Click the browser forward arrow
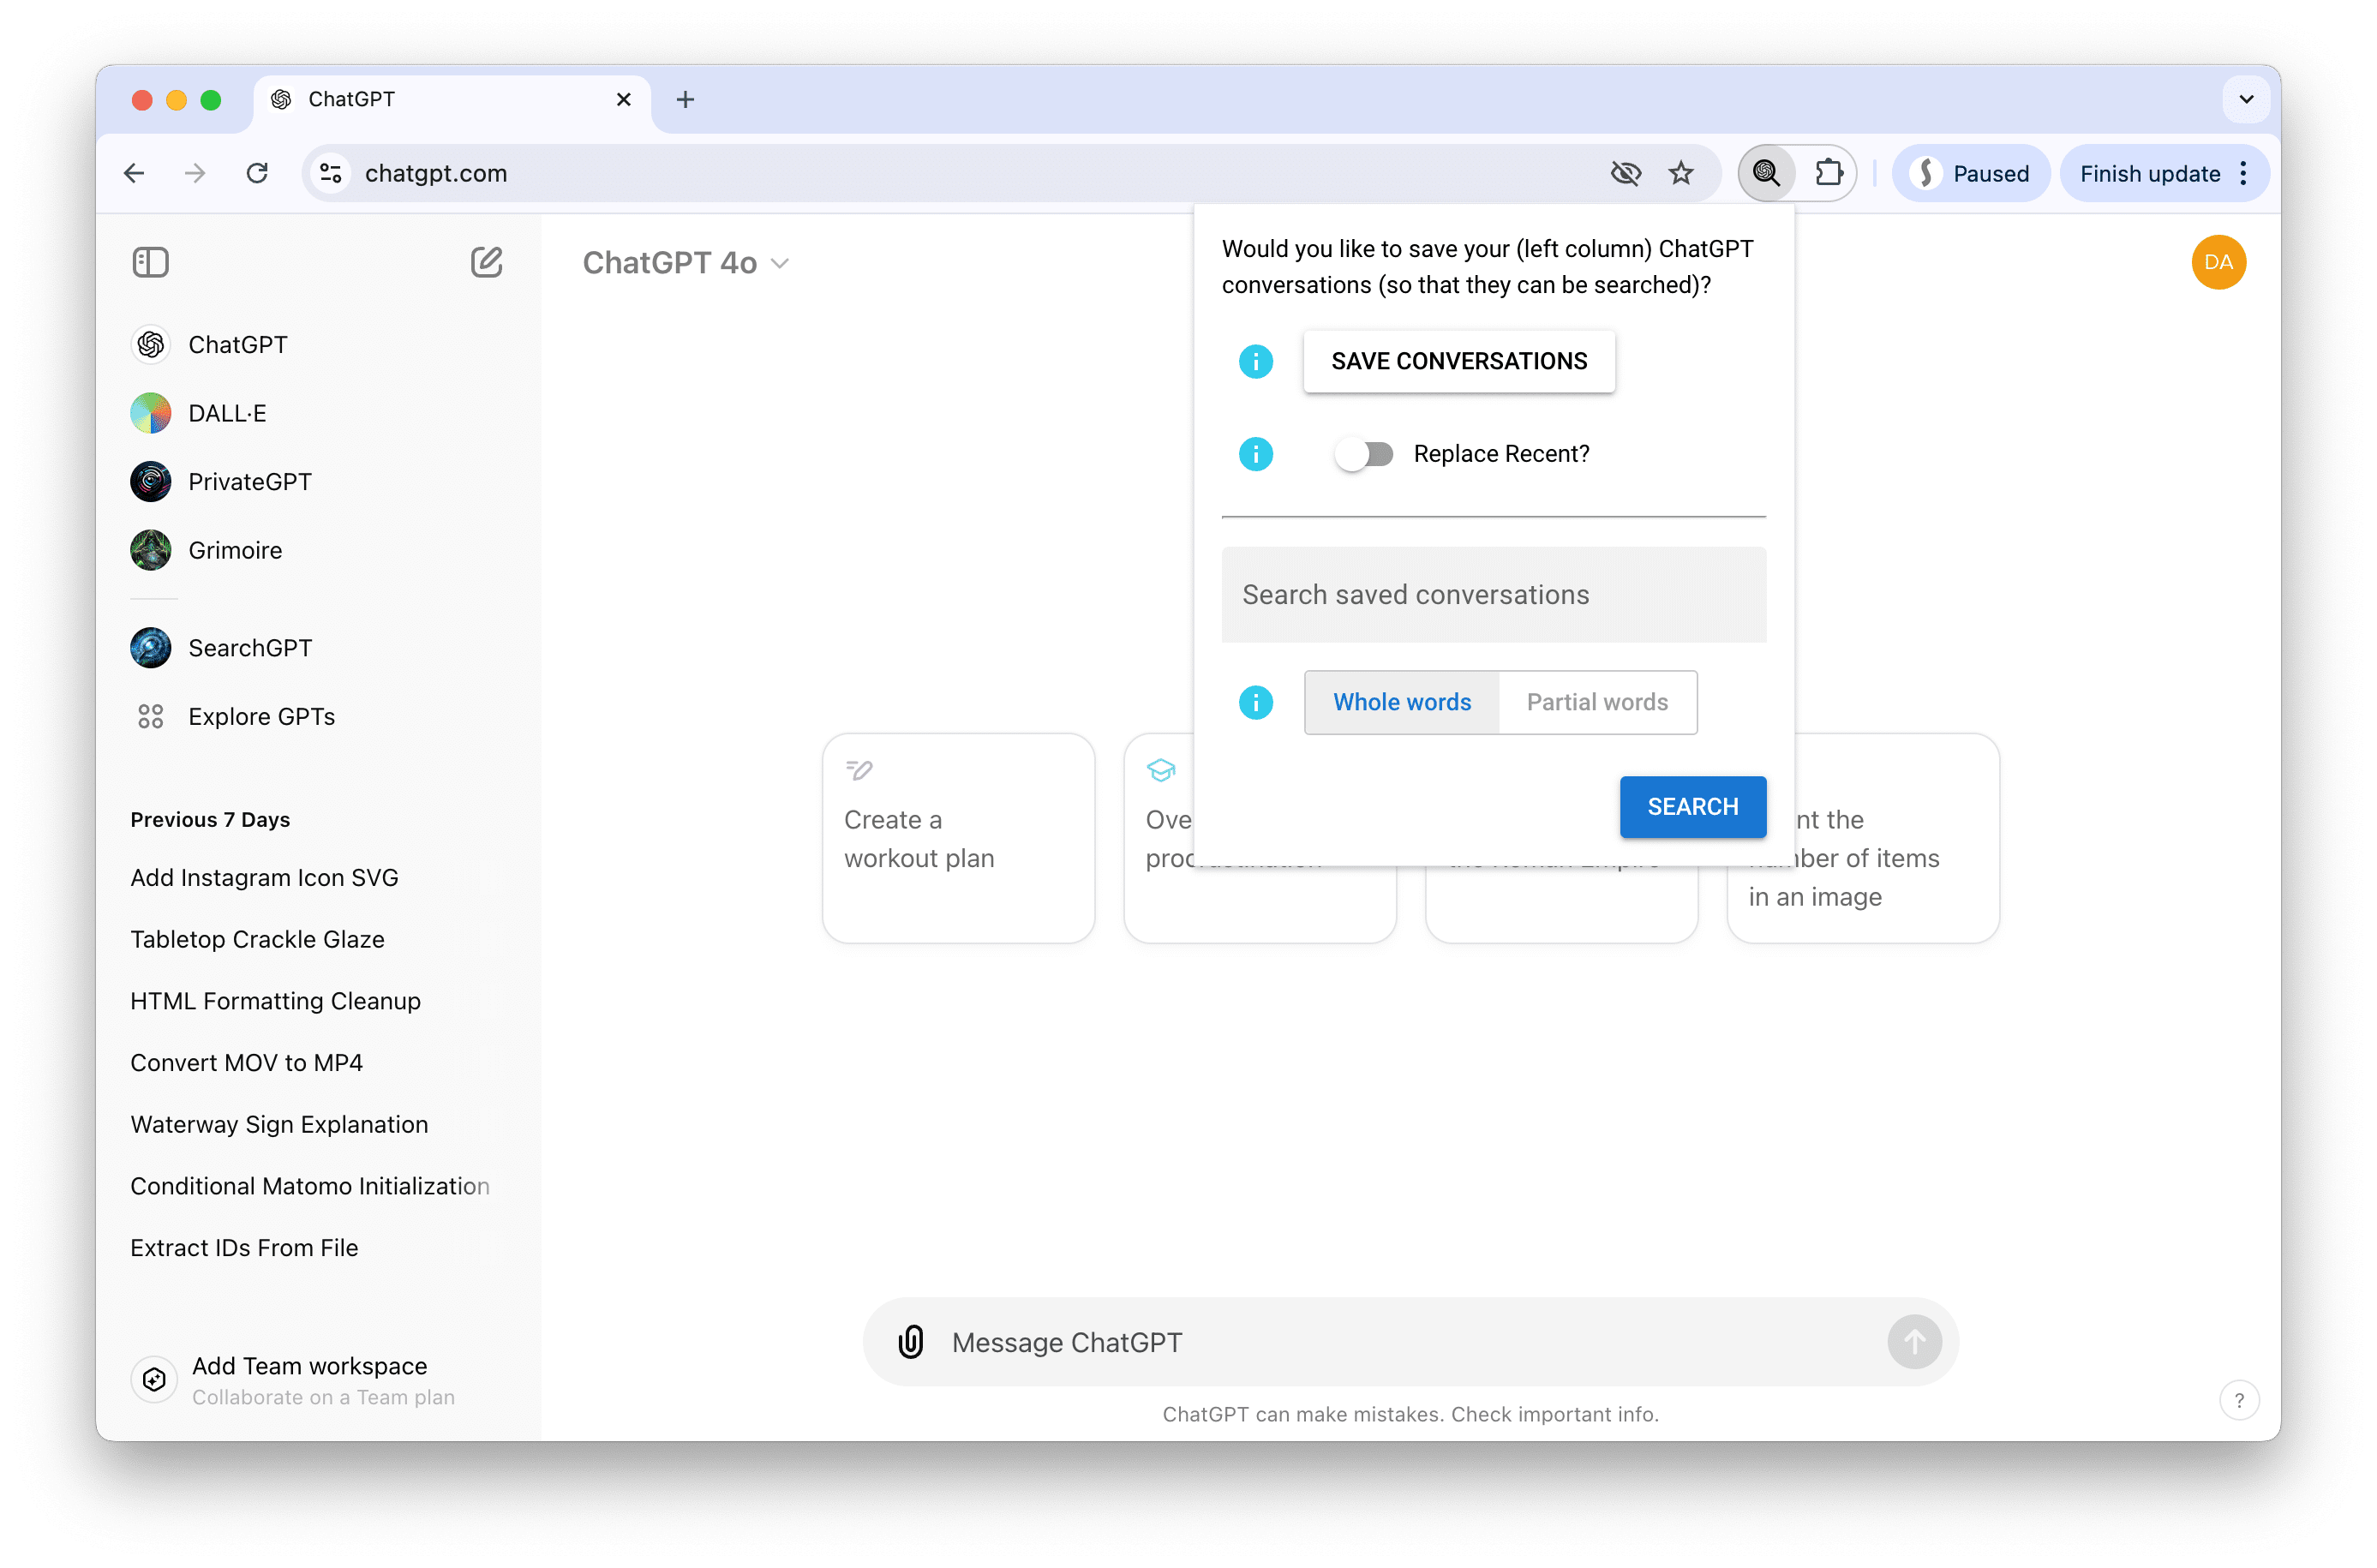The image size is (2377, 1568). coord(195,174)
